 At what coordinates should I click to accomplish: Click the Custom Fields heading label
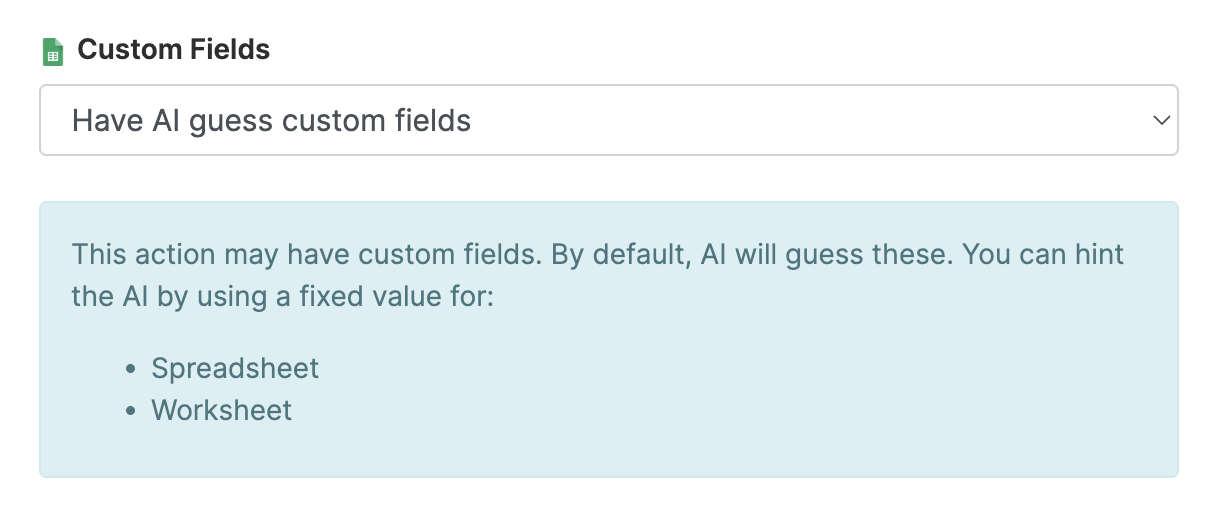tap(174, 50)
